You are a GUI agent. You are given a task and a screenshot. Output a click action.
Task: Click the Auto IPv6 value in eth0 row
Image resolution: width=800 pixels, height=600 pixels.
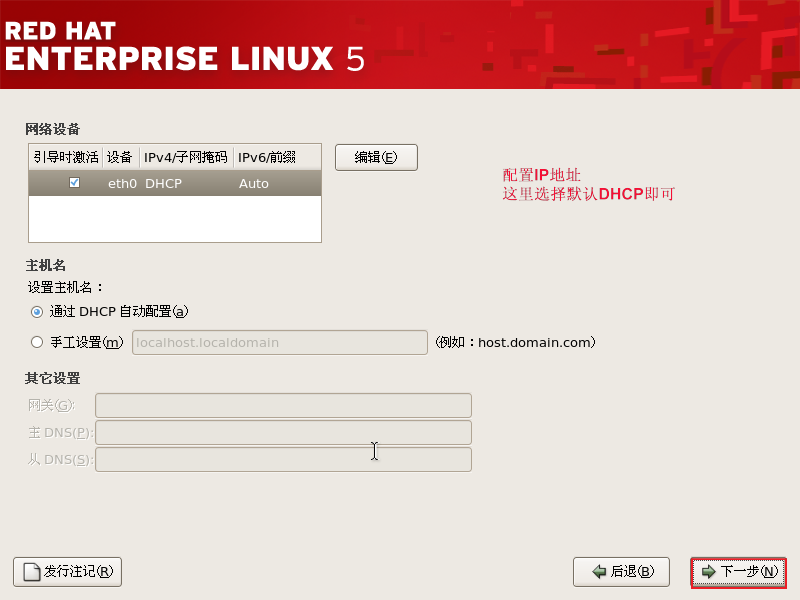pyautogui.click(x=254, y=184)
